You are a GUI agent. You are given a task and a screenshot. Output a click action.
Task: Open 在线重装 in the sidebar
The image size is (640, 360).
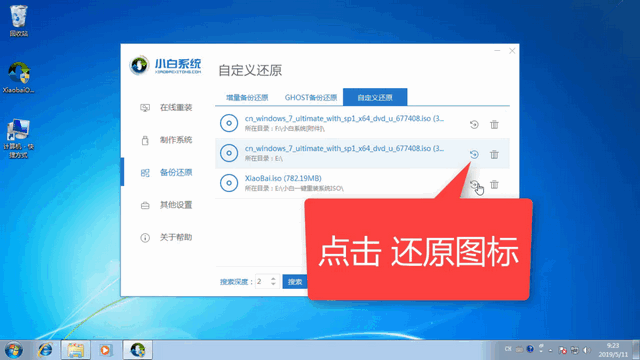pos(166,108)
